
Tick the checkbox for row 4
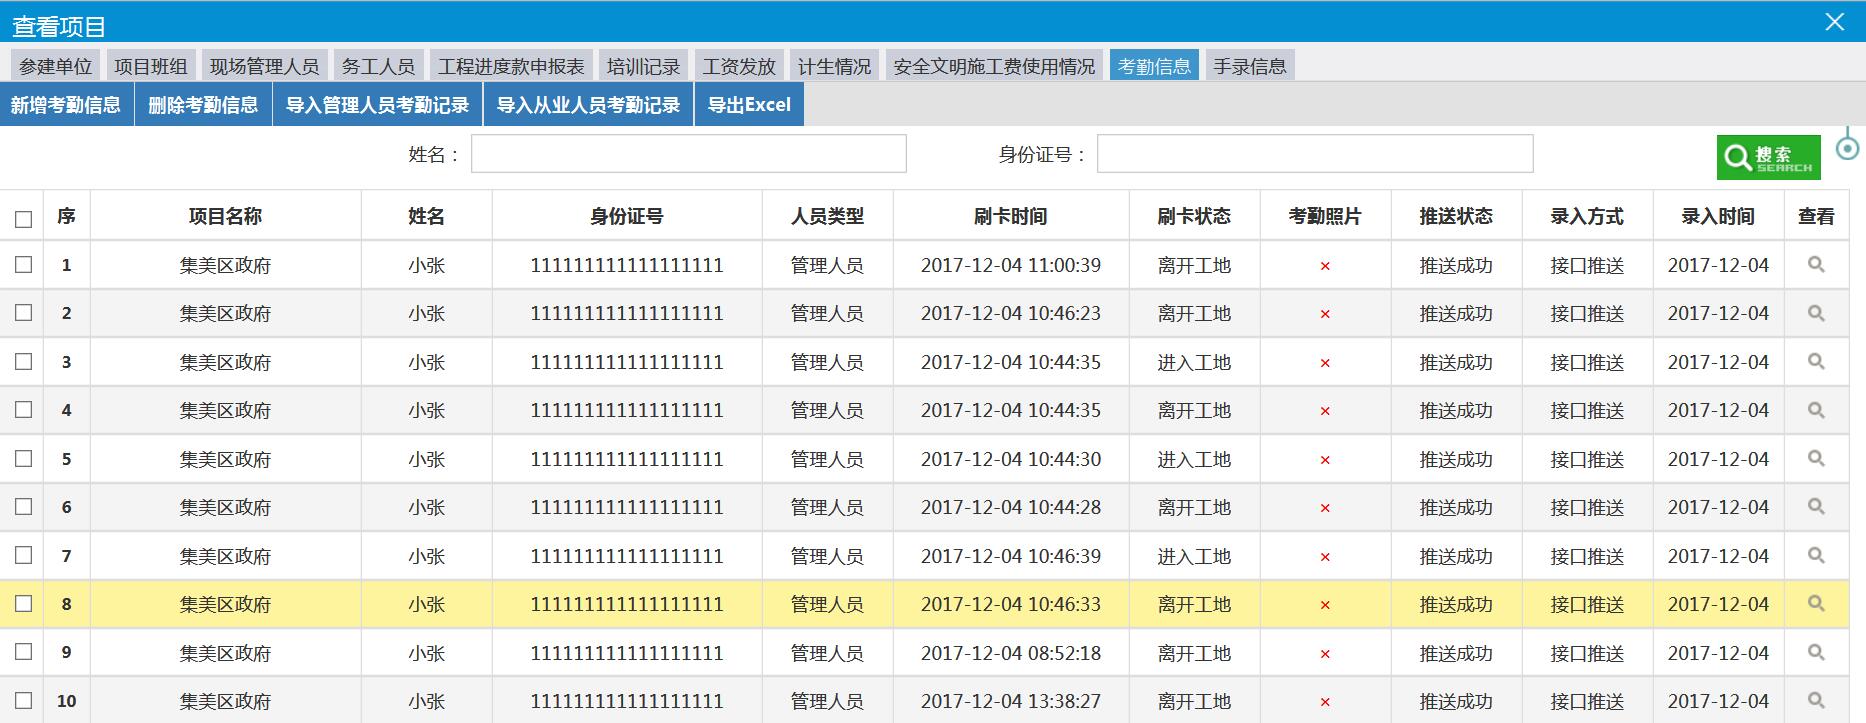click(x=24, y=410)
